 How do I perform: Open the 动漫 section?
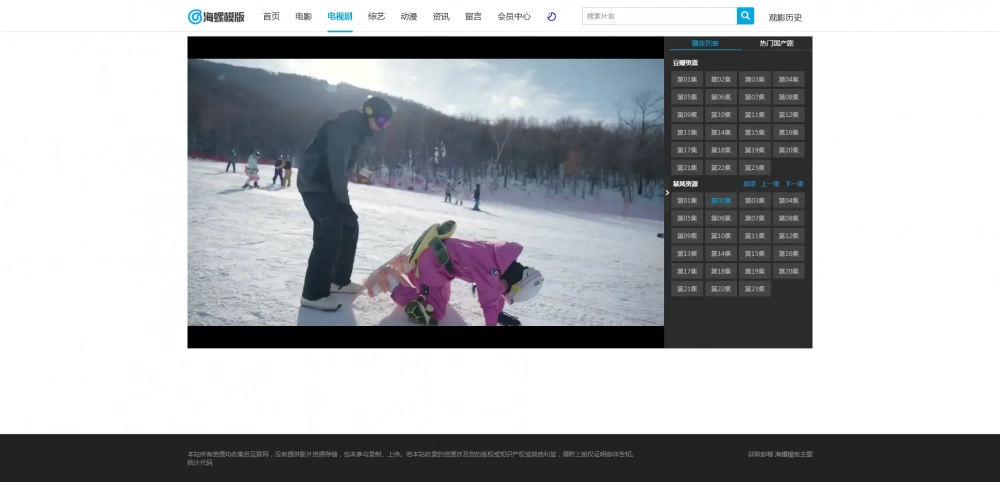point(408,16)
